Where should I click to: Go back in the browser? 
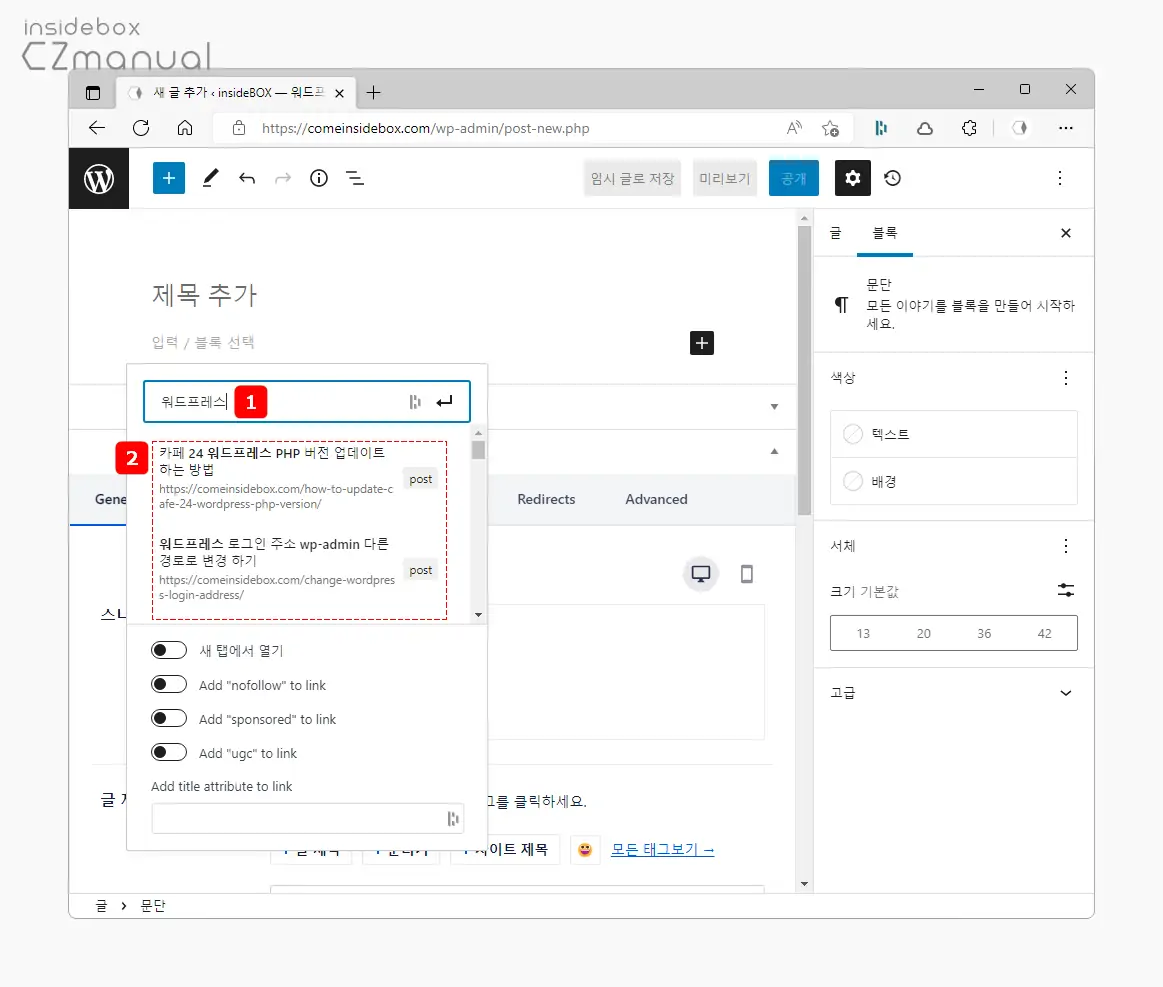point(97,128)
